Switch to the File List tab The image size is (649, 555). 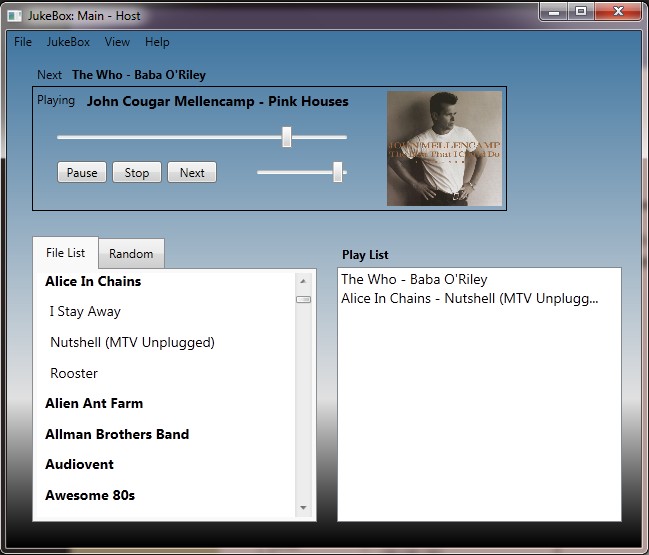[65, 253]
